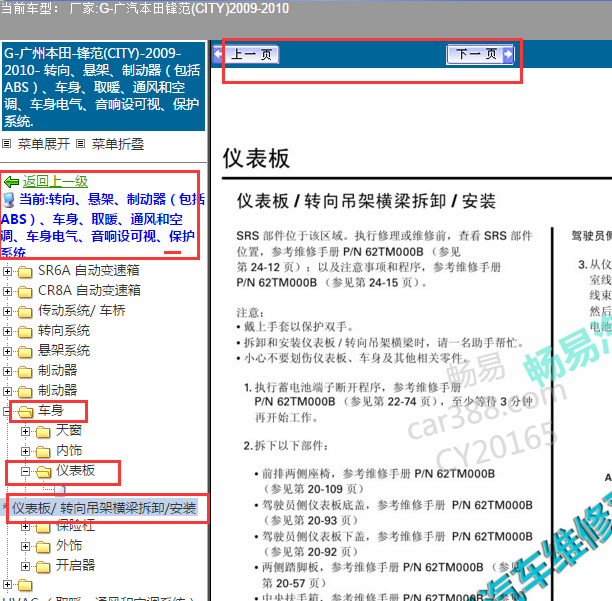Click the 天窗 folder icon
The height and width of the screenshot is (601, 612).
point(43,432)
